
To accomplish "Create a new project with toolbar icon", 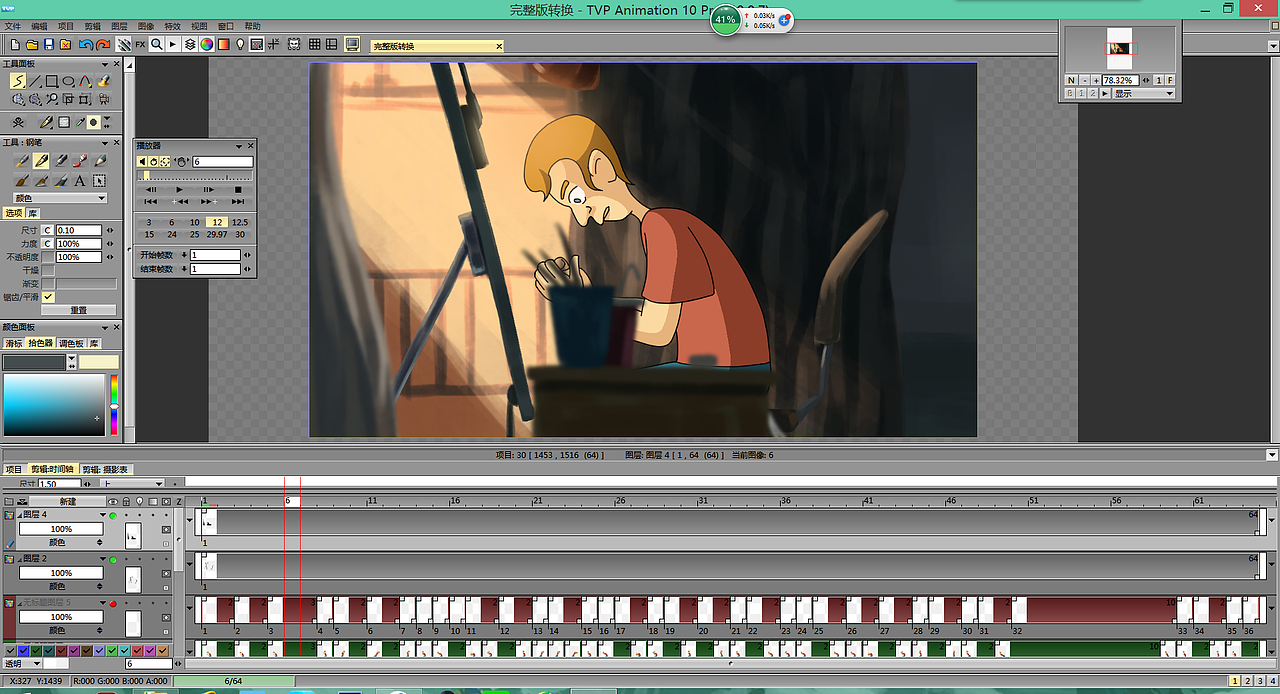I will (15, 44).
